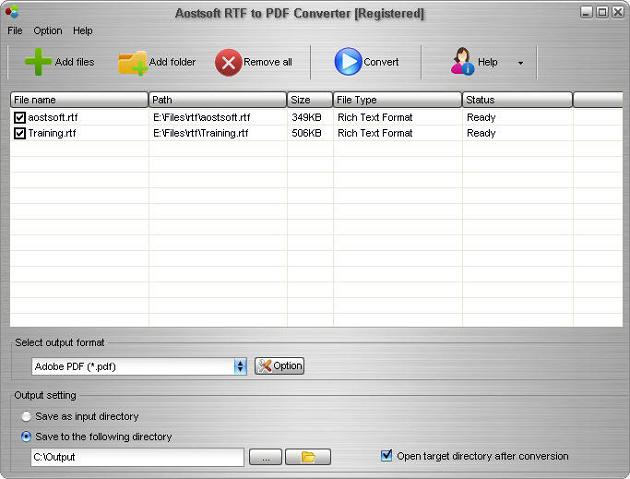630x479 pixels.
Task: Select the Training.rtf file name
Action: tap(52, 133)
